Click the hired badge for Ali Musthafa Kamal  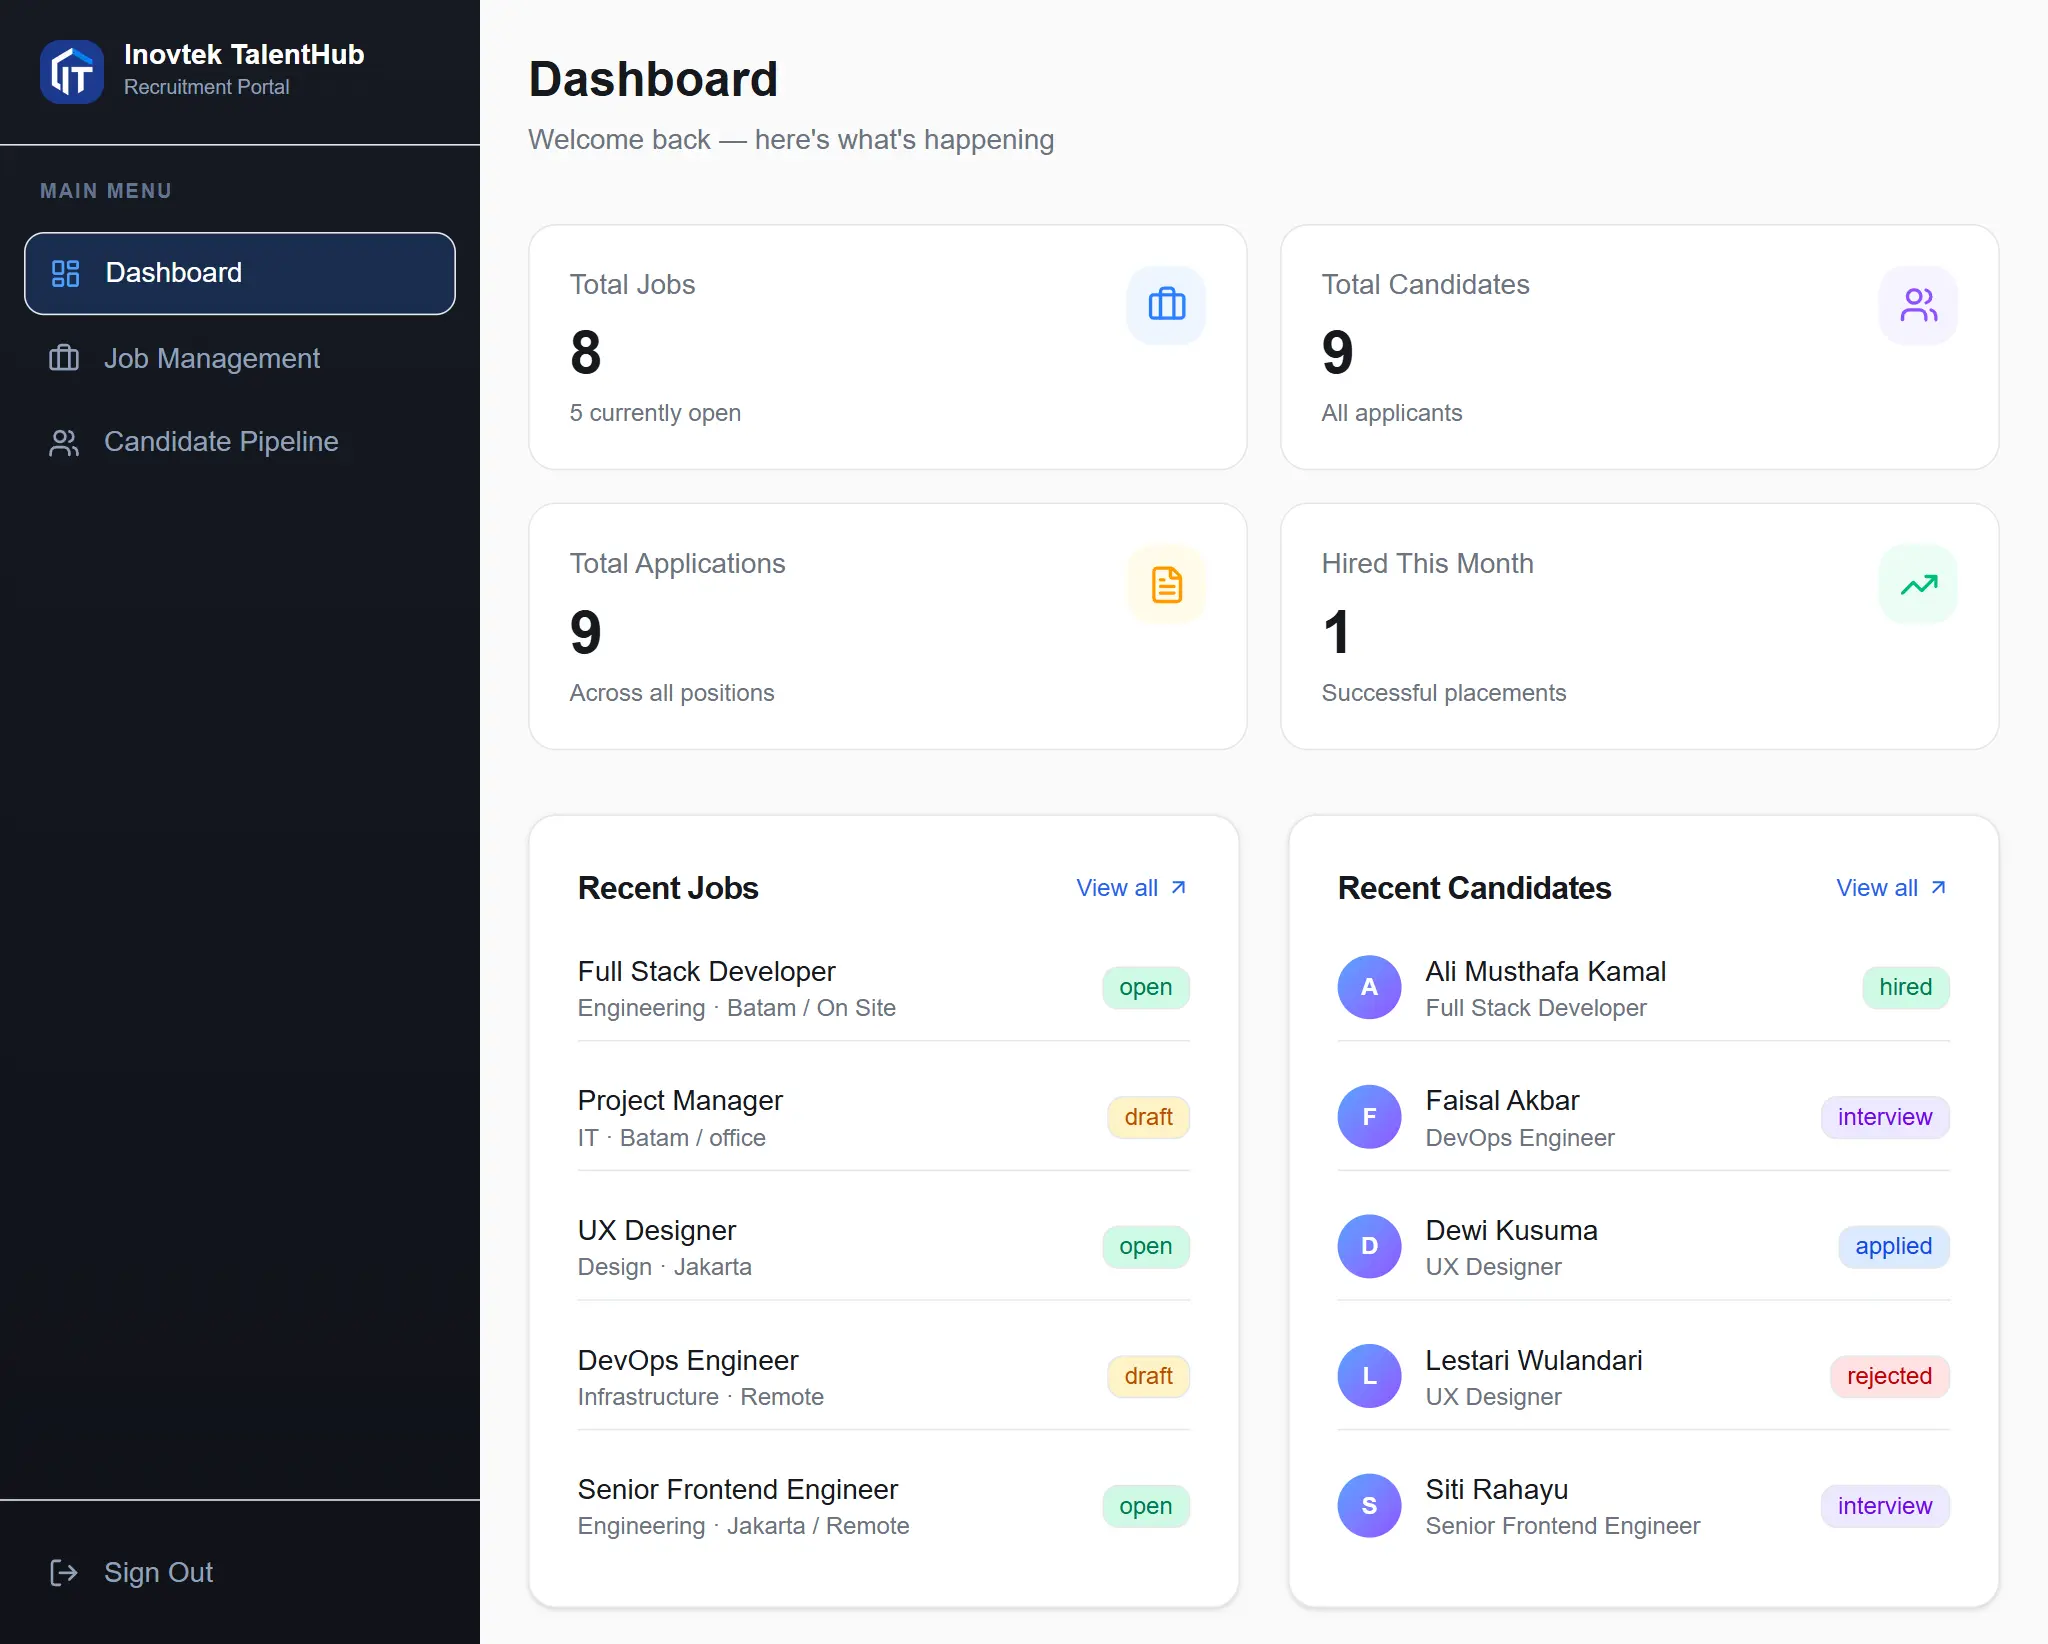1906,987
